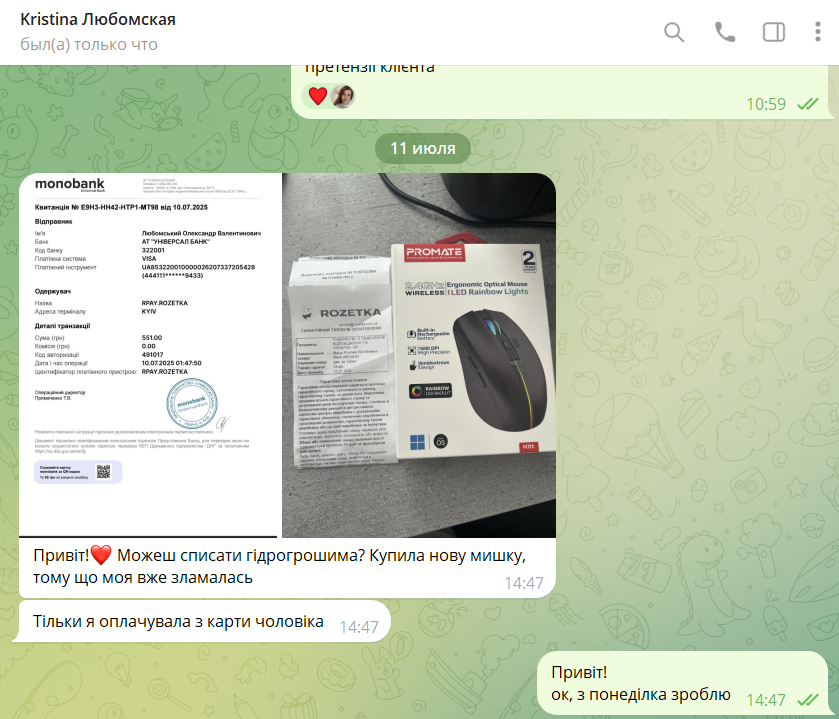Click the reactor's avatar beside the heart
The width and height of the screenshot is (839, 719).
(x=342, y=96)
